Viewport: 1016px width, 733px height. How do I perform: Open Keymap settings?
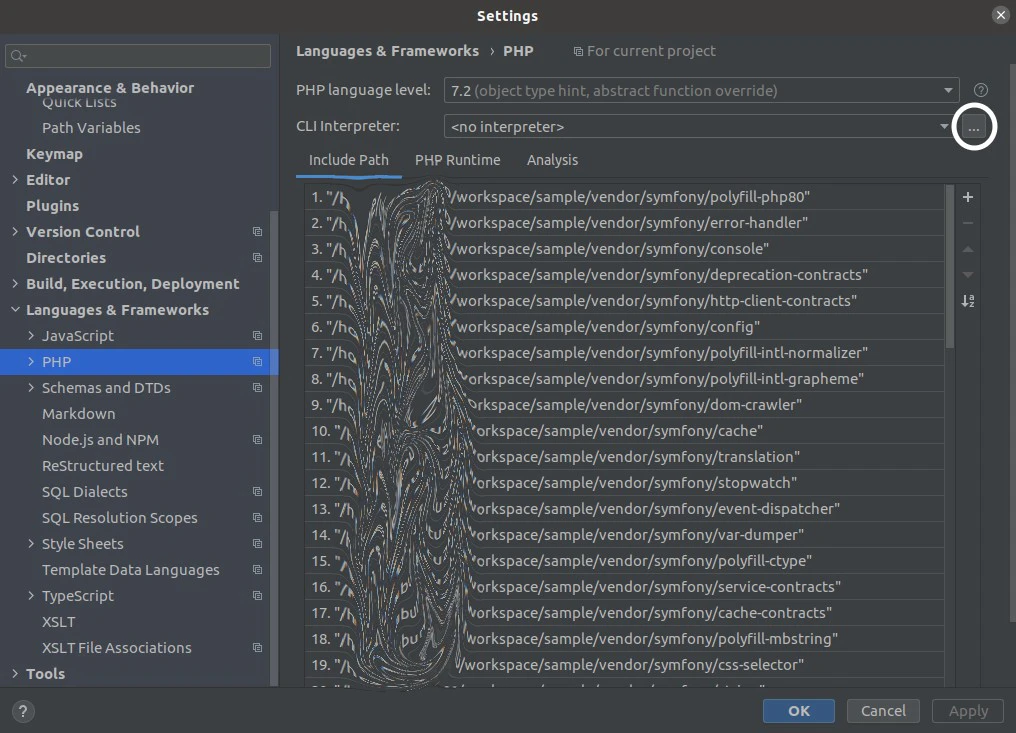(54, 154)
